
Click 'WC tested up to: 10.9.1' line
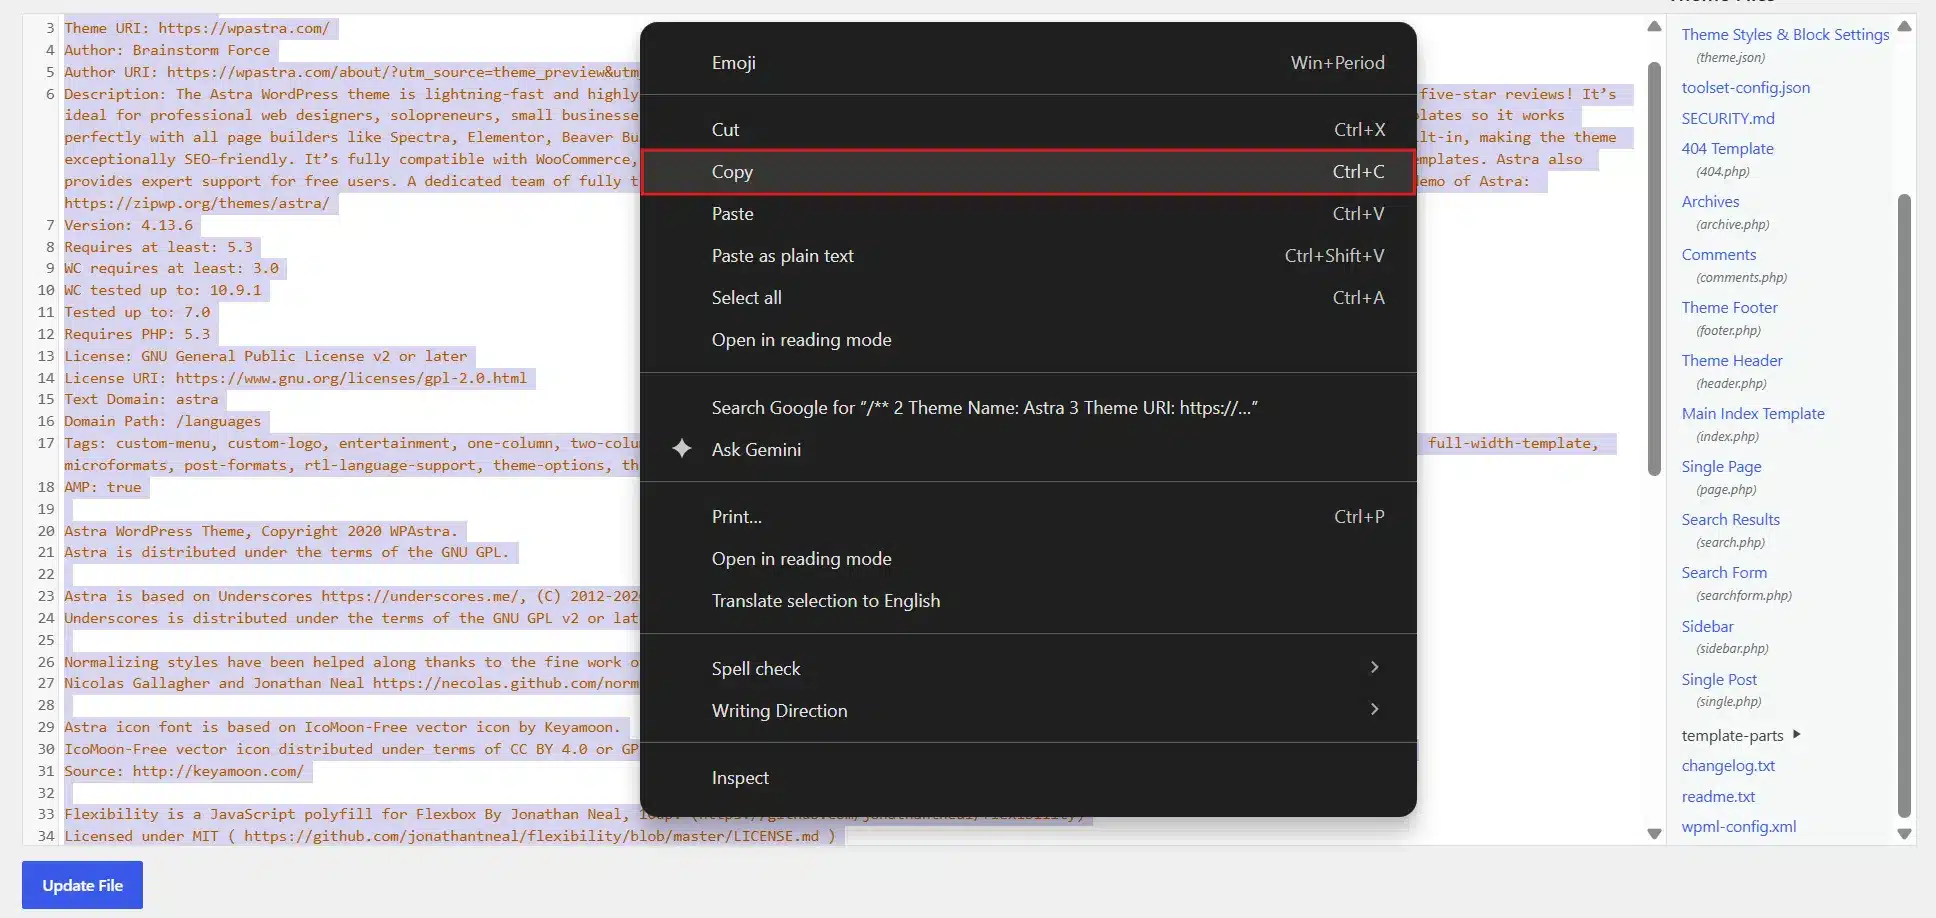[x=163, y=290]
